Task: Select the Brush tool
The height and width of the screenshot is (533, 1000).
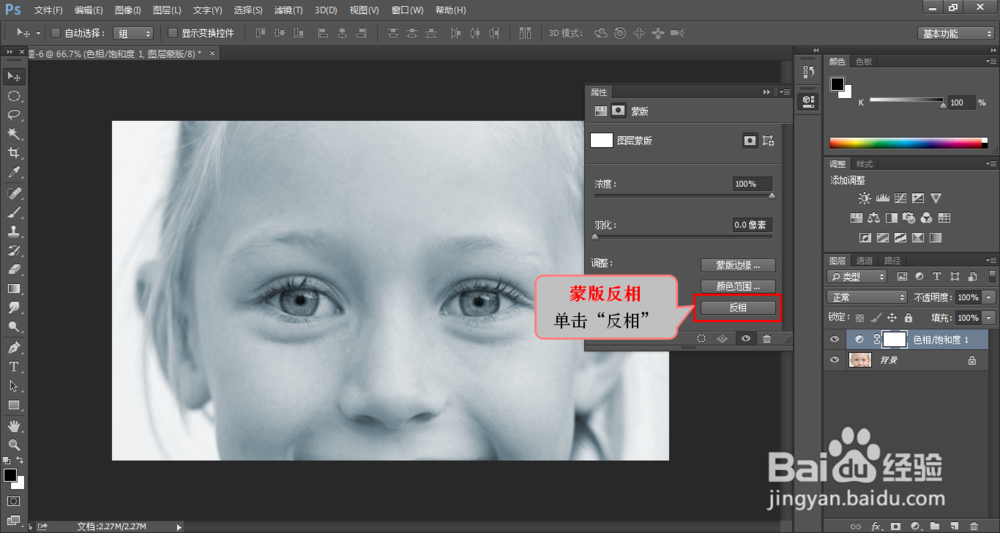Action: (x=14, y=212)
